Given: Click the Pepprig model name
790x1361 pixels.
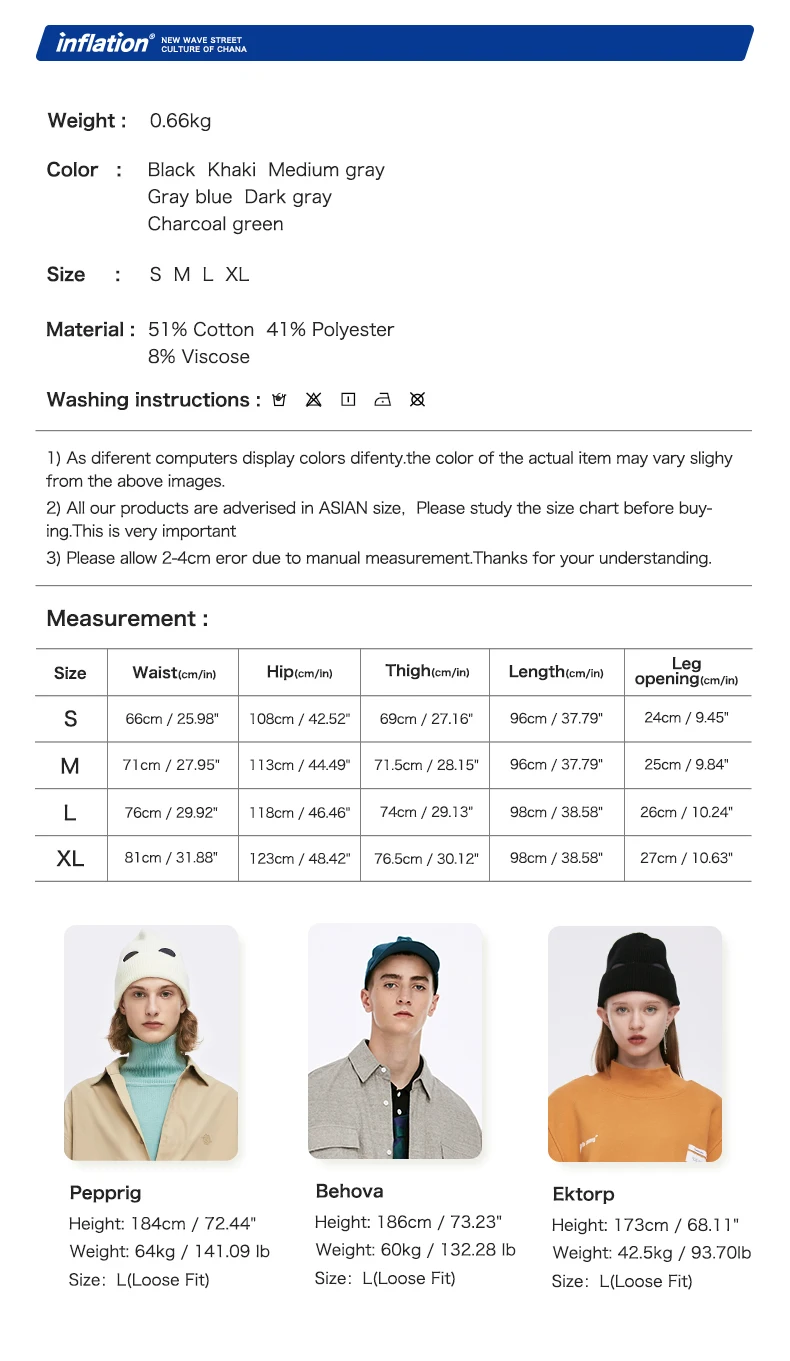Looking at the screenshot, I should point(105,1193).
